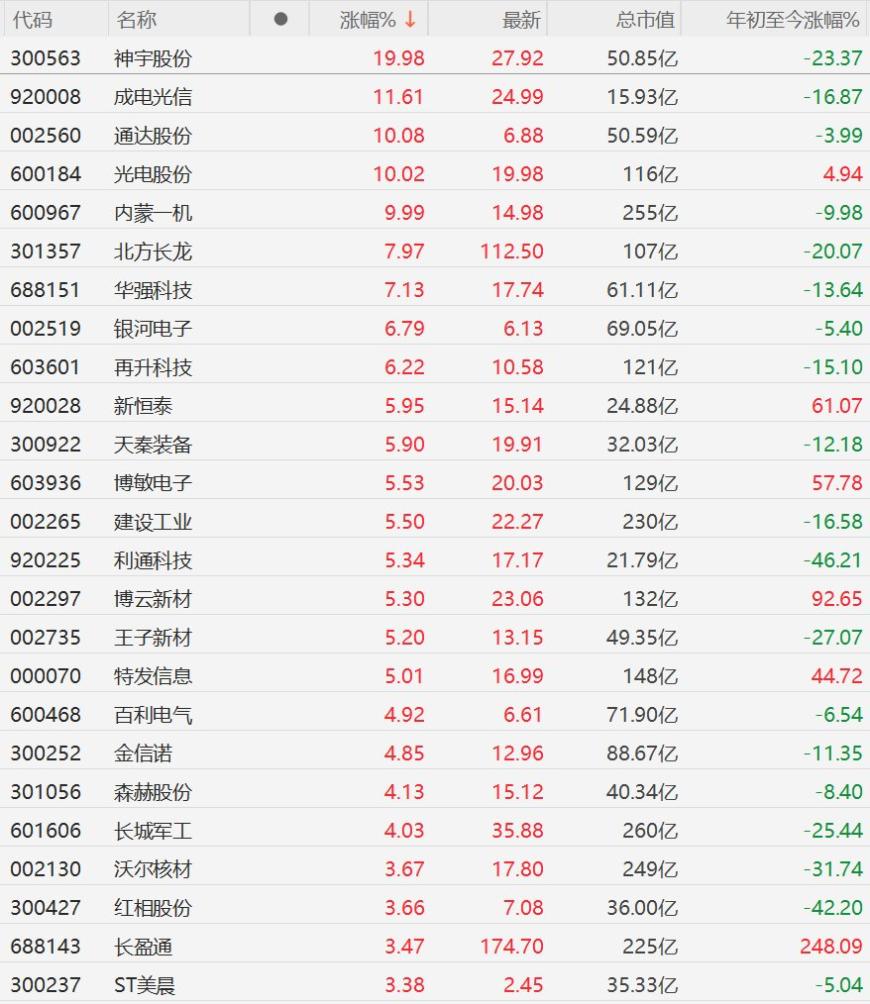Sort by 总市值 column header
This screenshot has height=1004, width=870.
click(x=645, y=20)
